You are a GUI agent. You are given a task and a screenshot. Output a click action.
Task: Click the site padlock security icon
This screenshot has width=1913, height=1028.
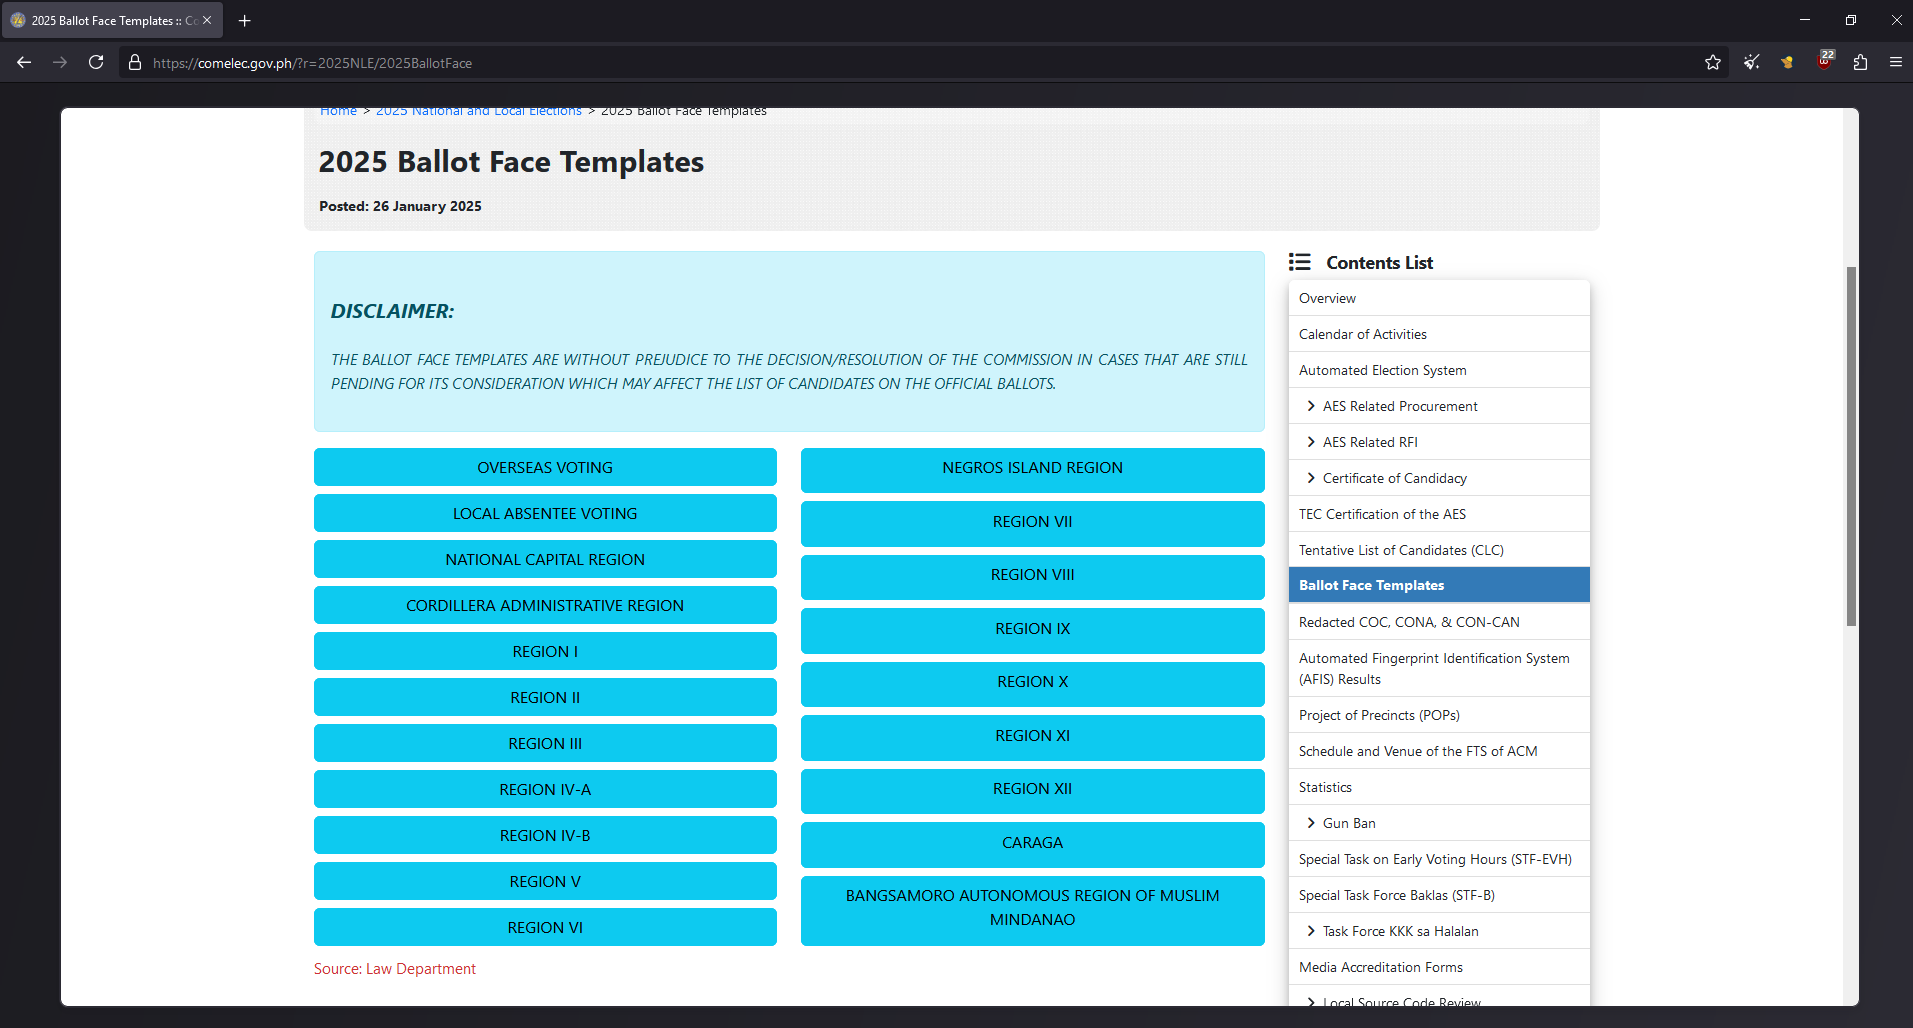point(135,62)
